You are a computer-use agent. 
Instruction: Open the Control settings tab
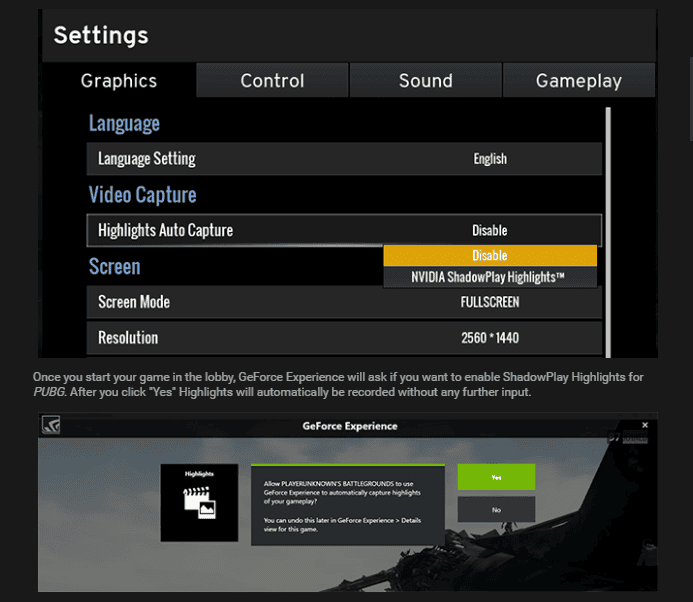click(x=272, y=81)
